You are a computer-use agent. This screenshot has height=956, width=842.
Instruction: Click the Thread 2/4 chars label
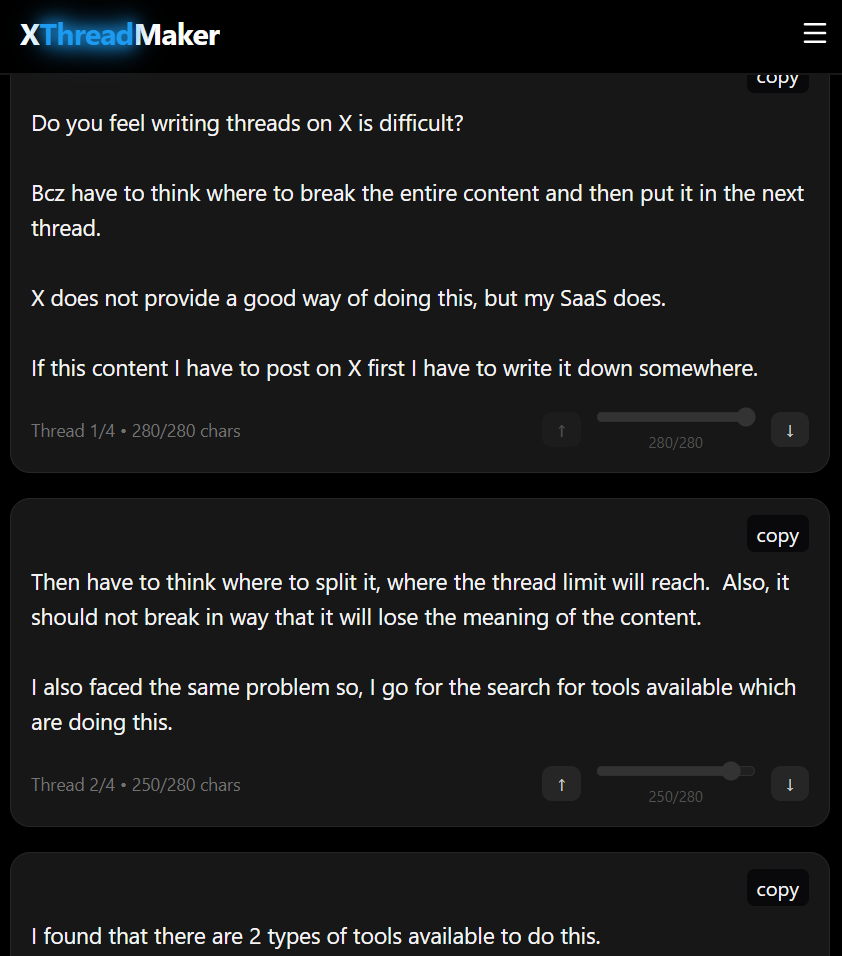135,784
